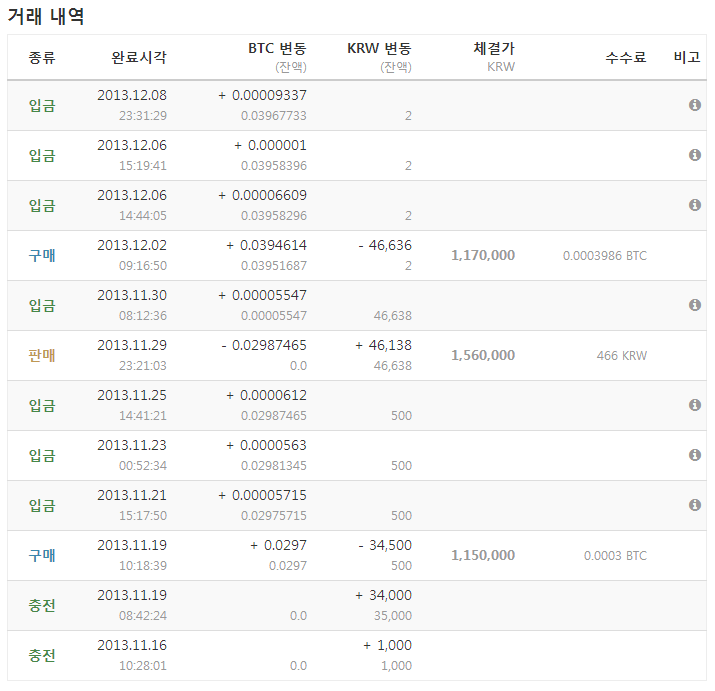This screenshot has width=715, height=691.
Task: Show info for the 2013.11.23 deposit
Action: tap(695, 455)
